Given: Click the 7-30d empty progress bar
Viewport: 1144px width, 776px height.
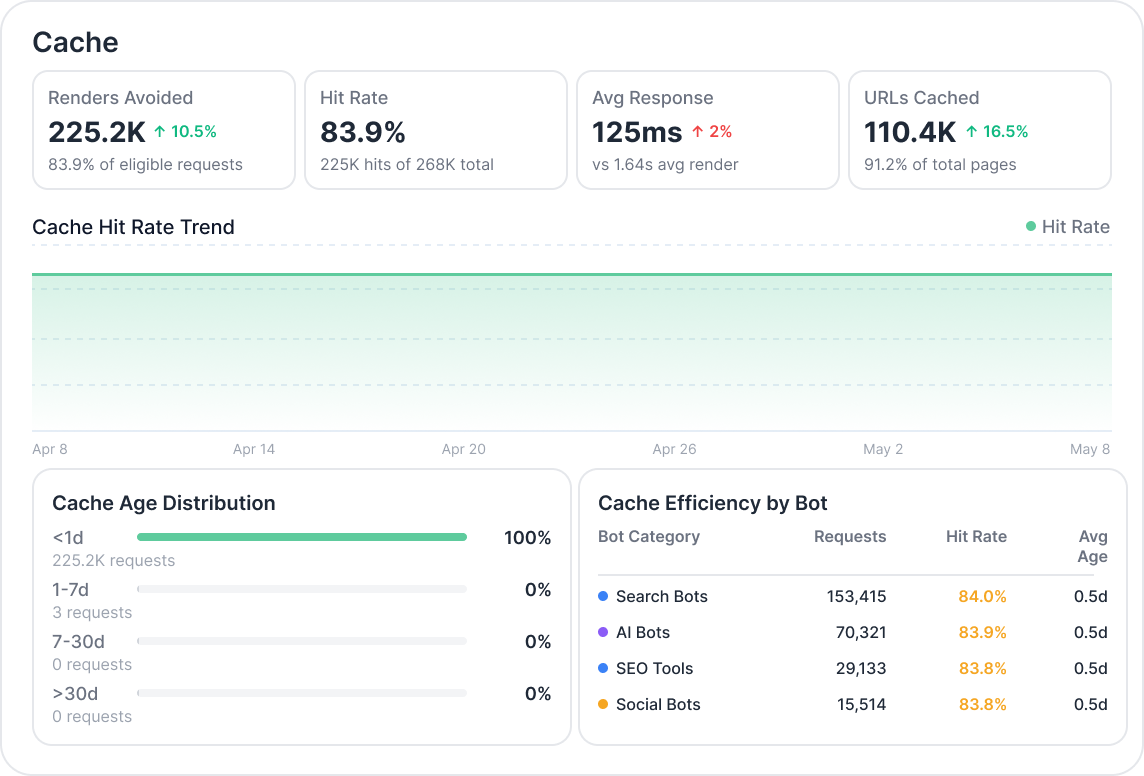Looking at the screenshot, I should click(302, 641).
